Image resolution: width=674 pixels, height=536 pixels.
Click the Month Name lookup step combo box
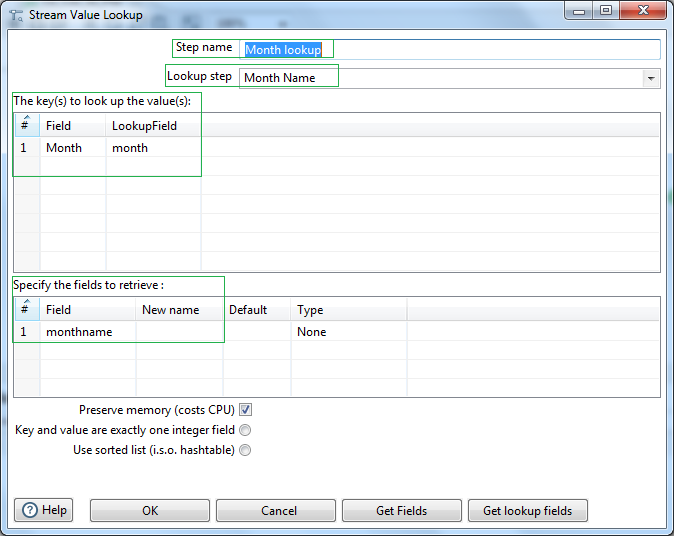pos(450,78)
